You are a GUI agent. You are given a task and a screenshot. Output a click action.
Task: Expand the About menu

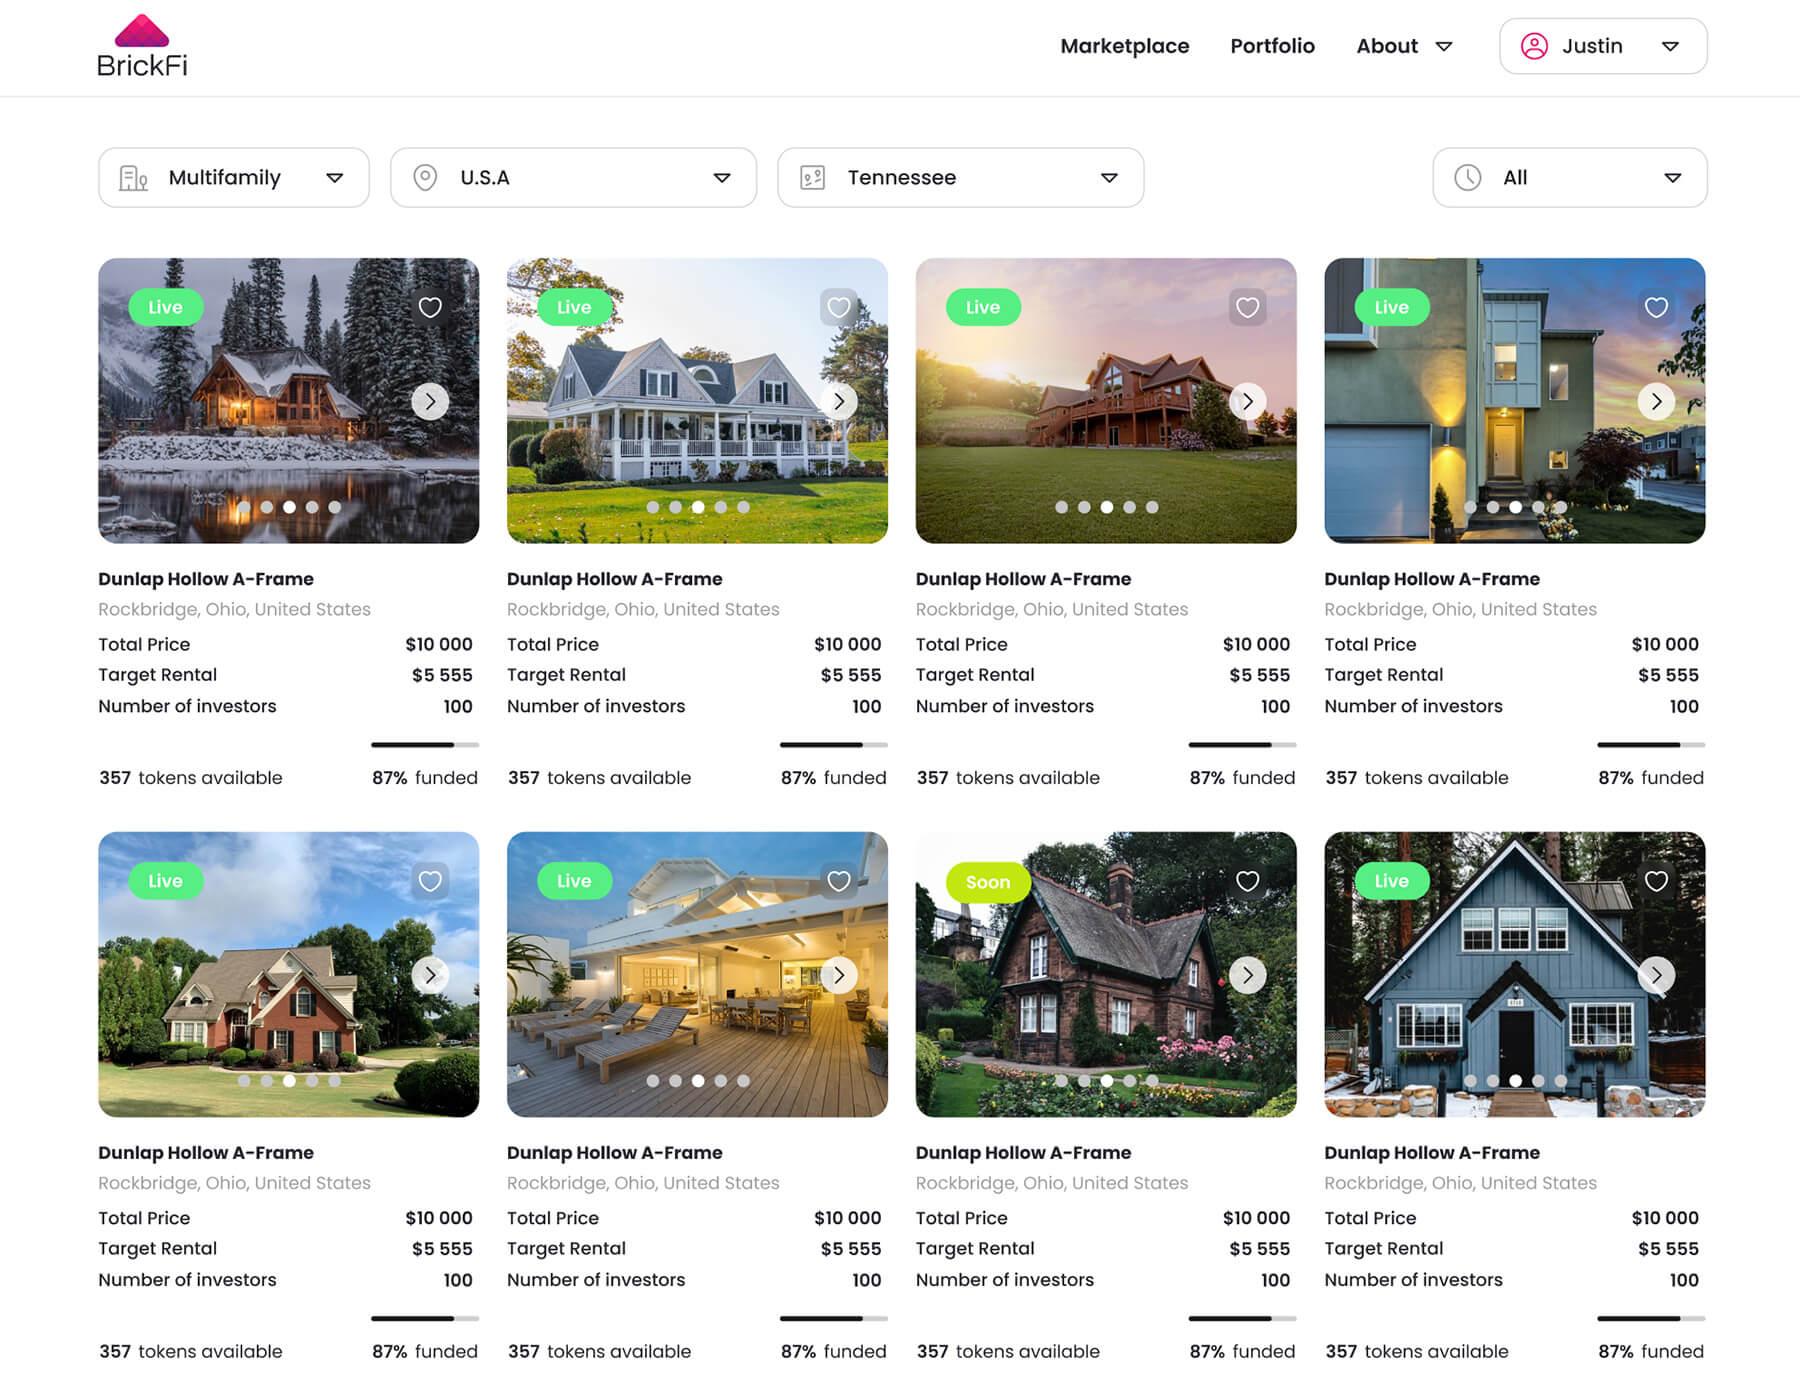point(1403,47)
